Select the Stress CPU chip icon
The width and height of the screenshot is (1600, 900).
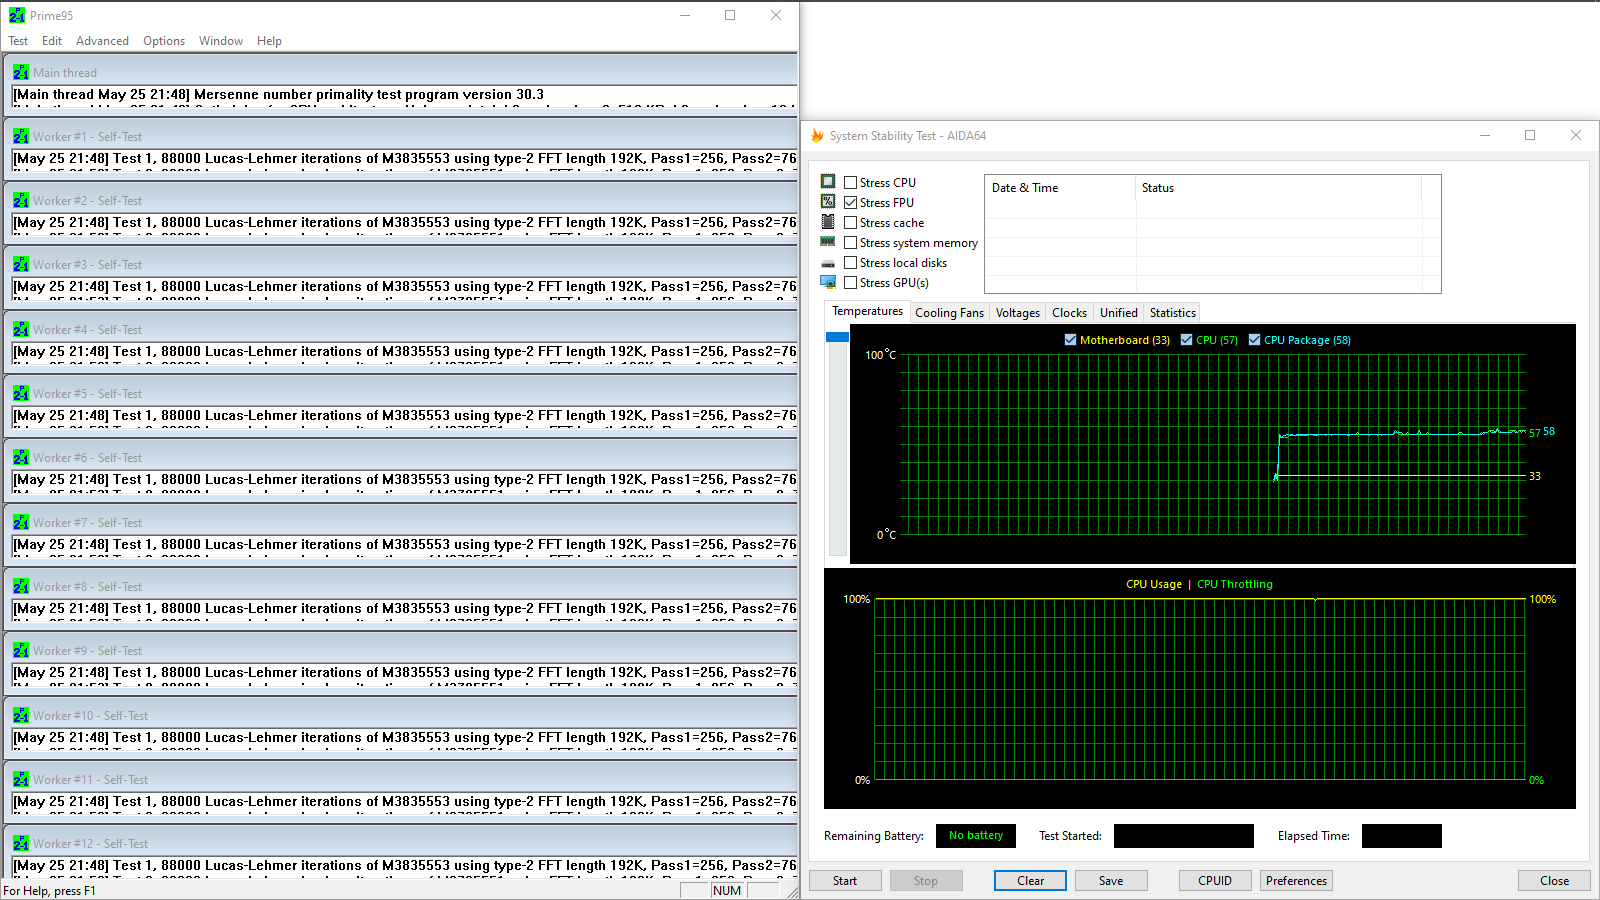828,181
